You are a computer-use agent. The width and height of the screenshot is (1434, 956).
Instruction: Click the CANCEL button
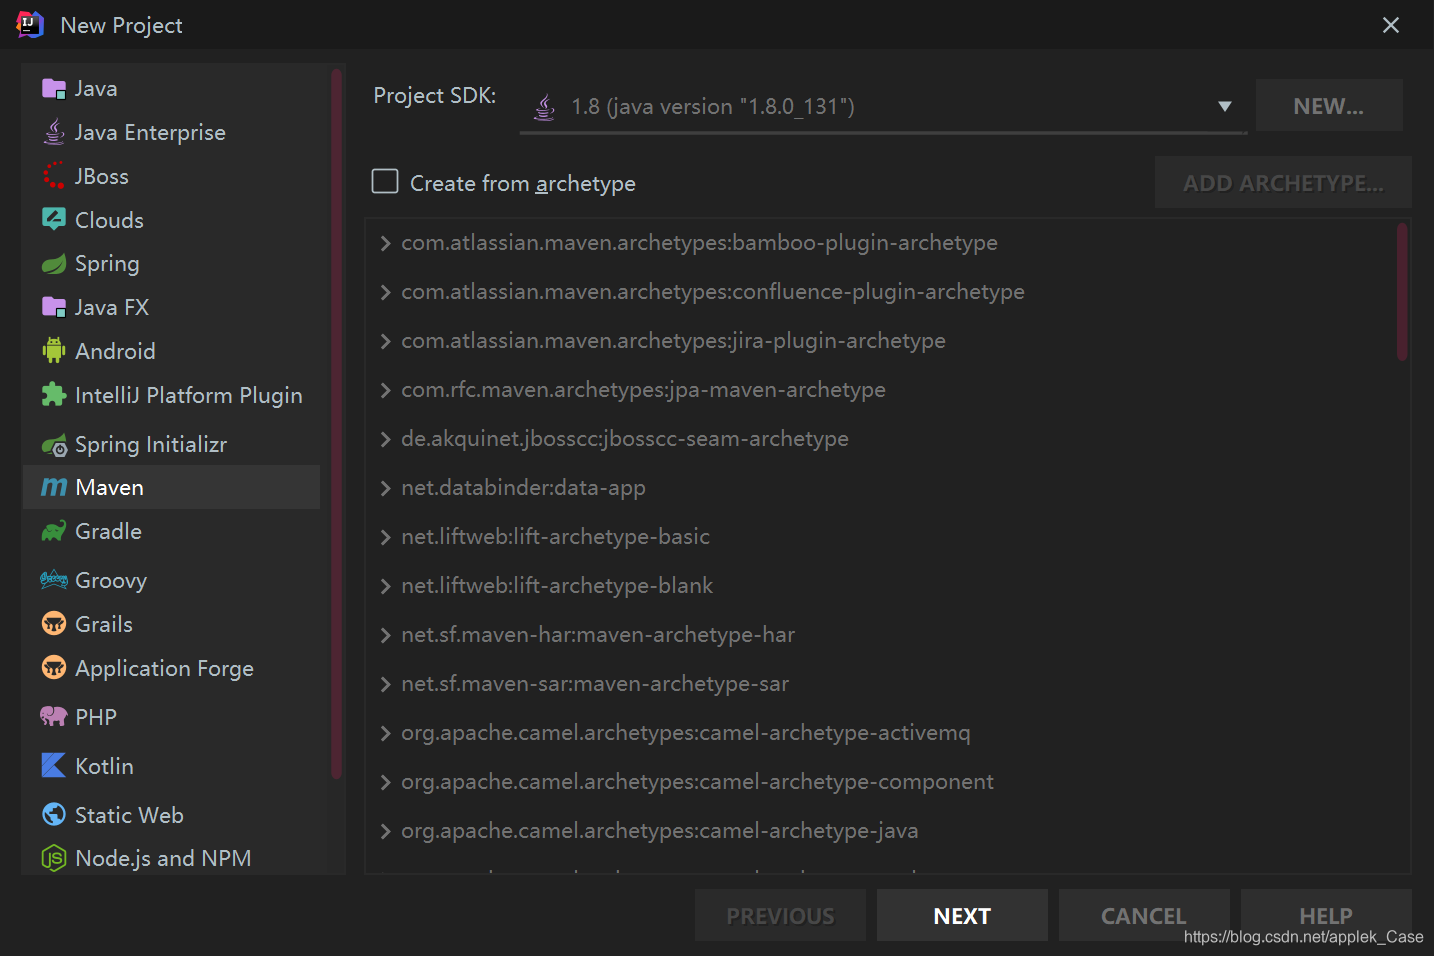(x=1144, y=915)
